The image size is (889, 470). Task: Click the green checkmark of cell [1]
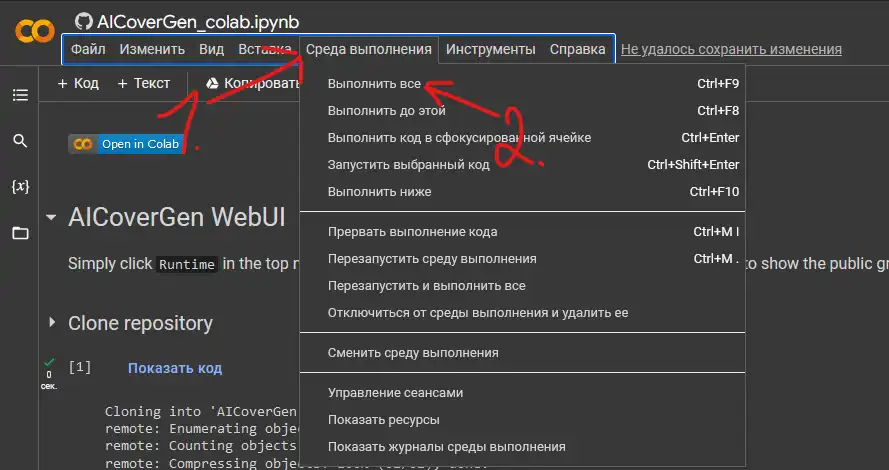point(49,362)
